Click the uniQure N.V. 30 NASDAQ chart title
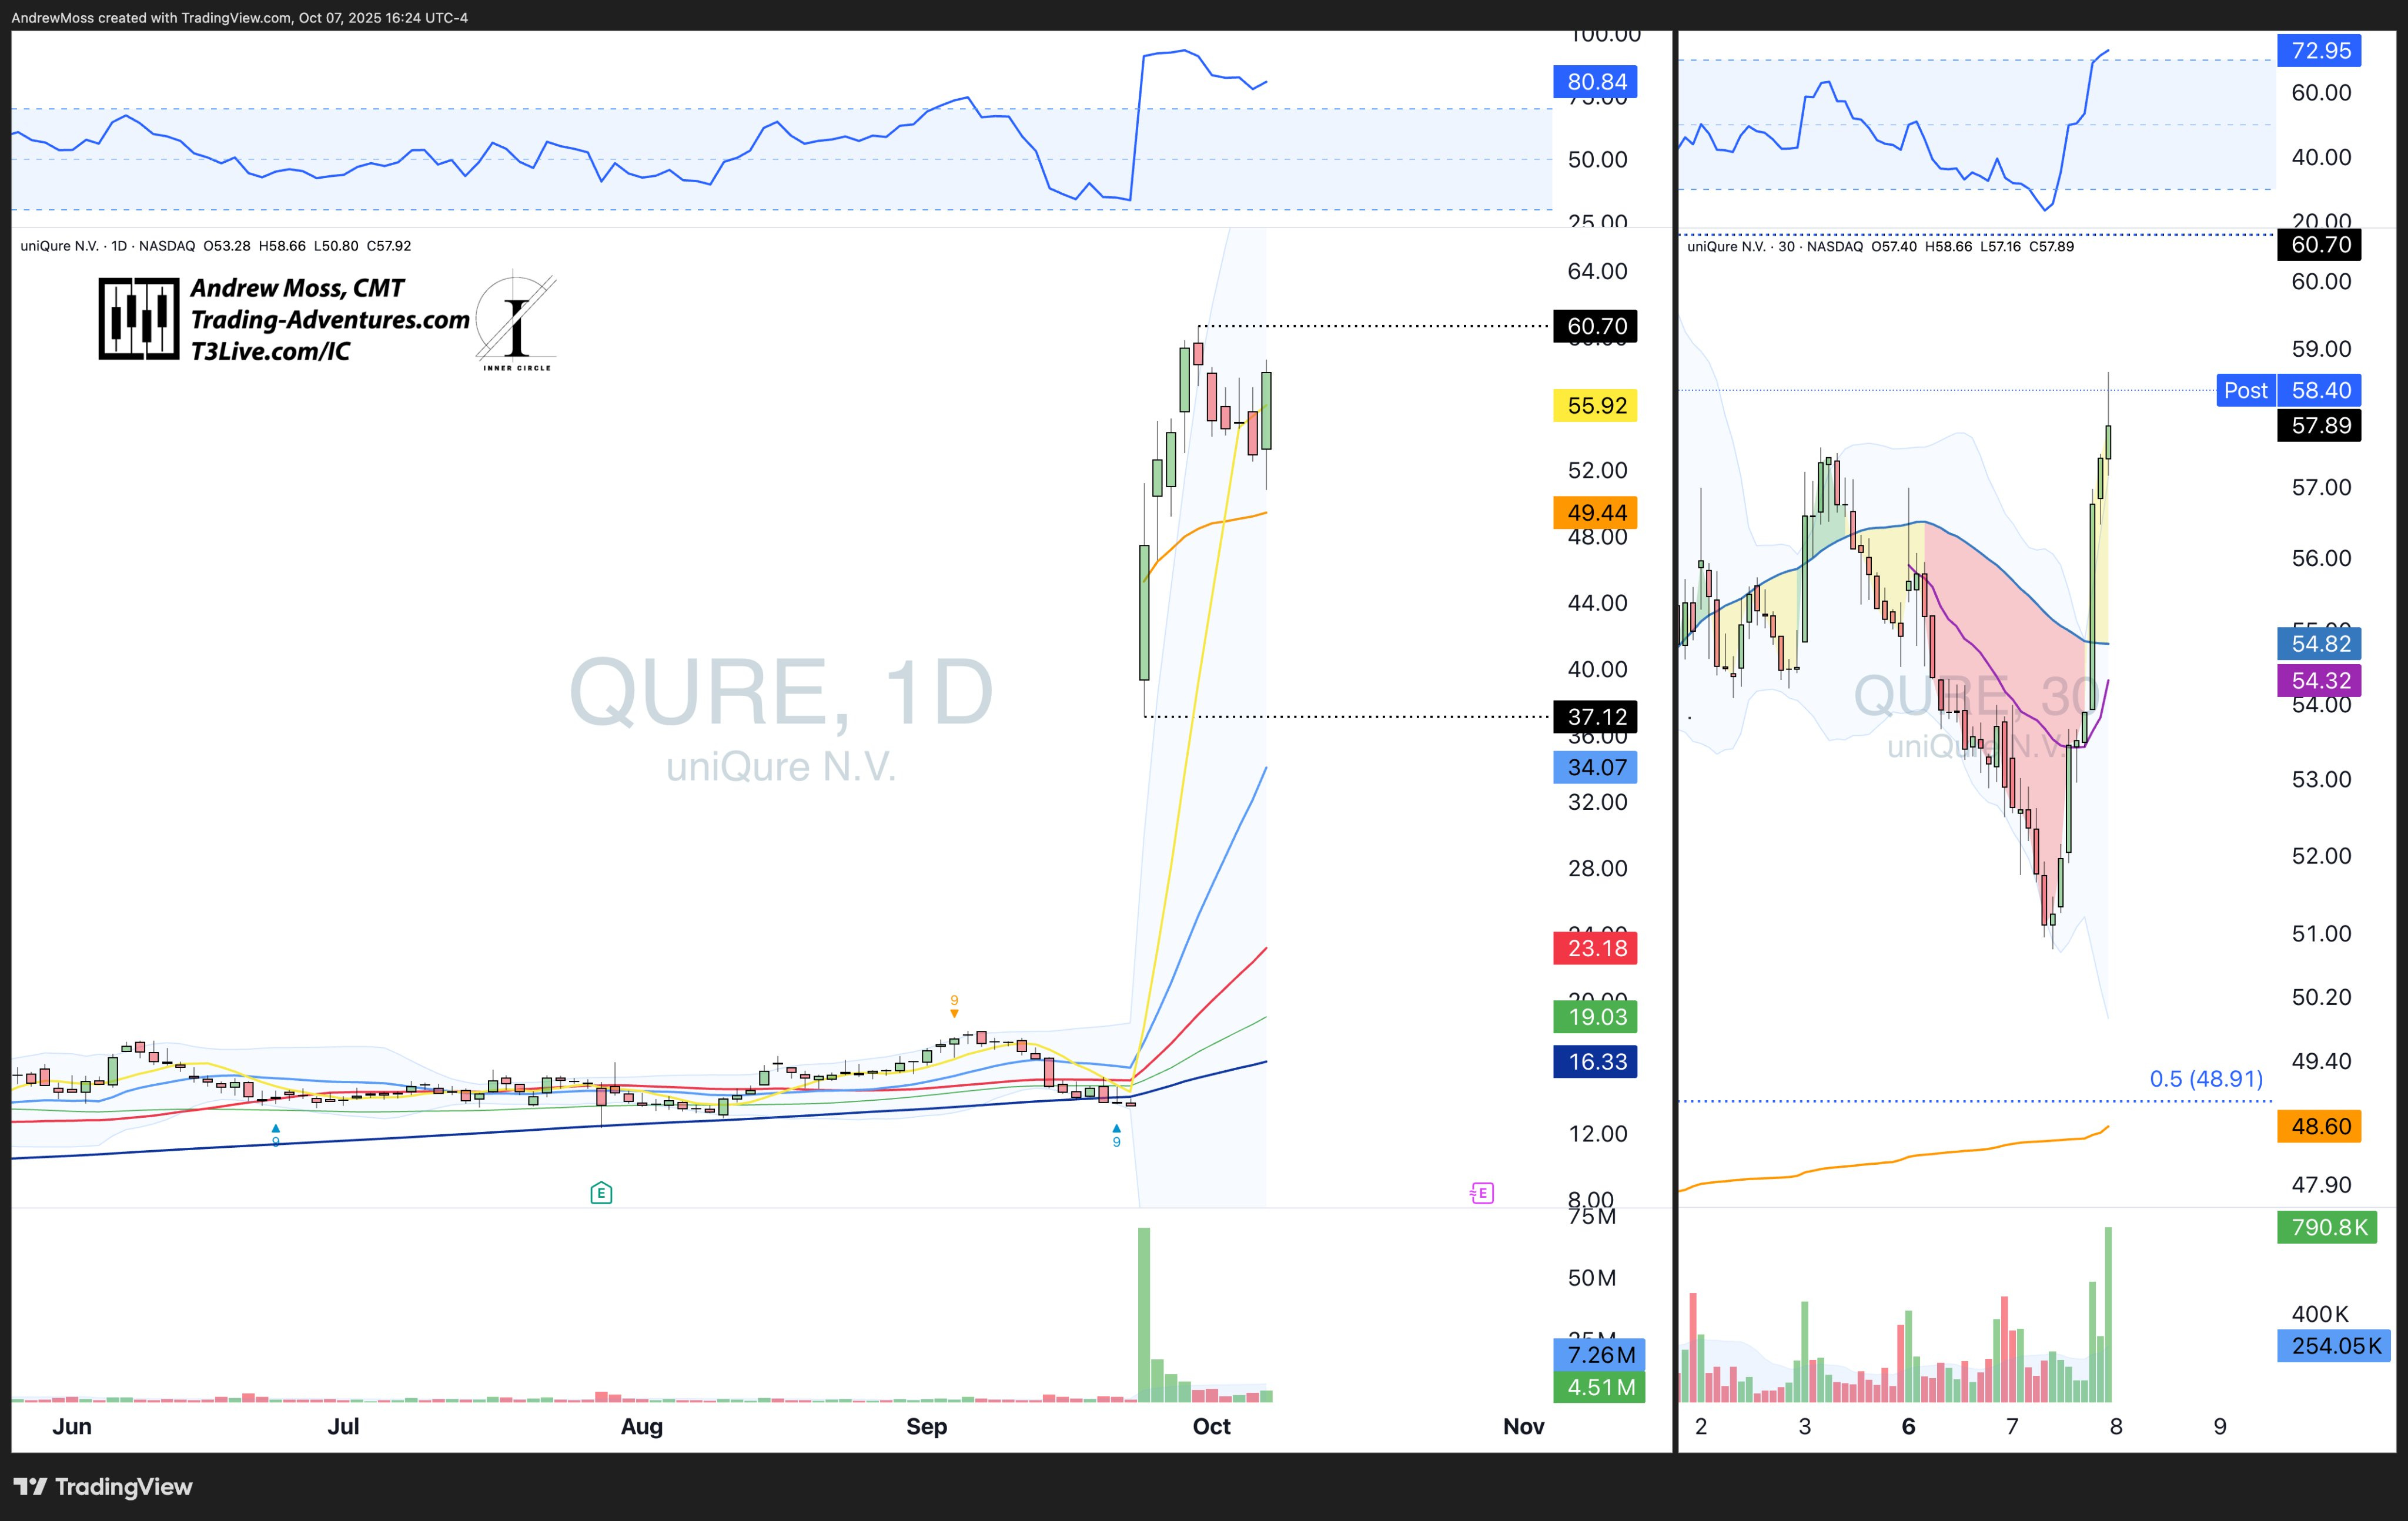Screen dimensions: 2408x1521 coord(1774,246)
